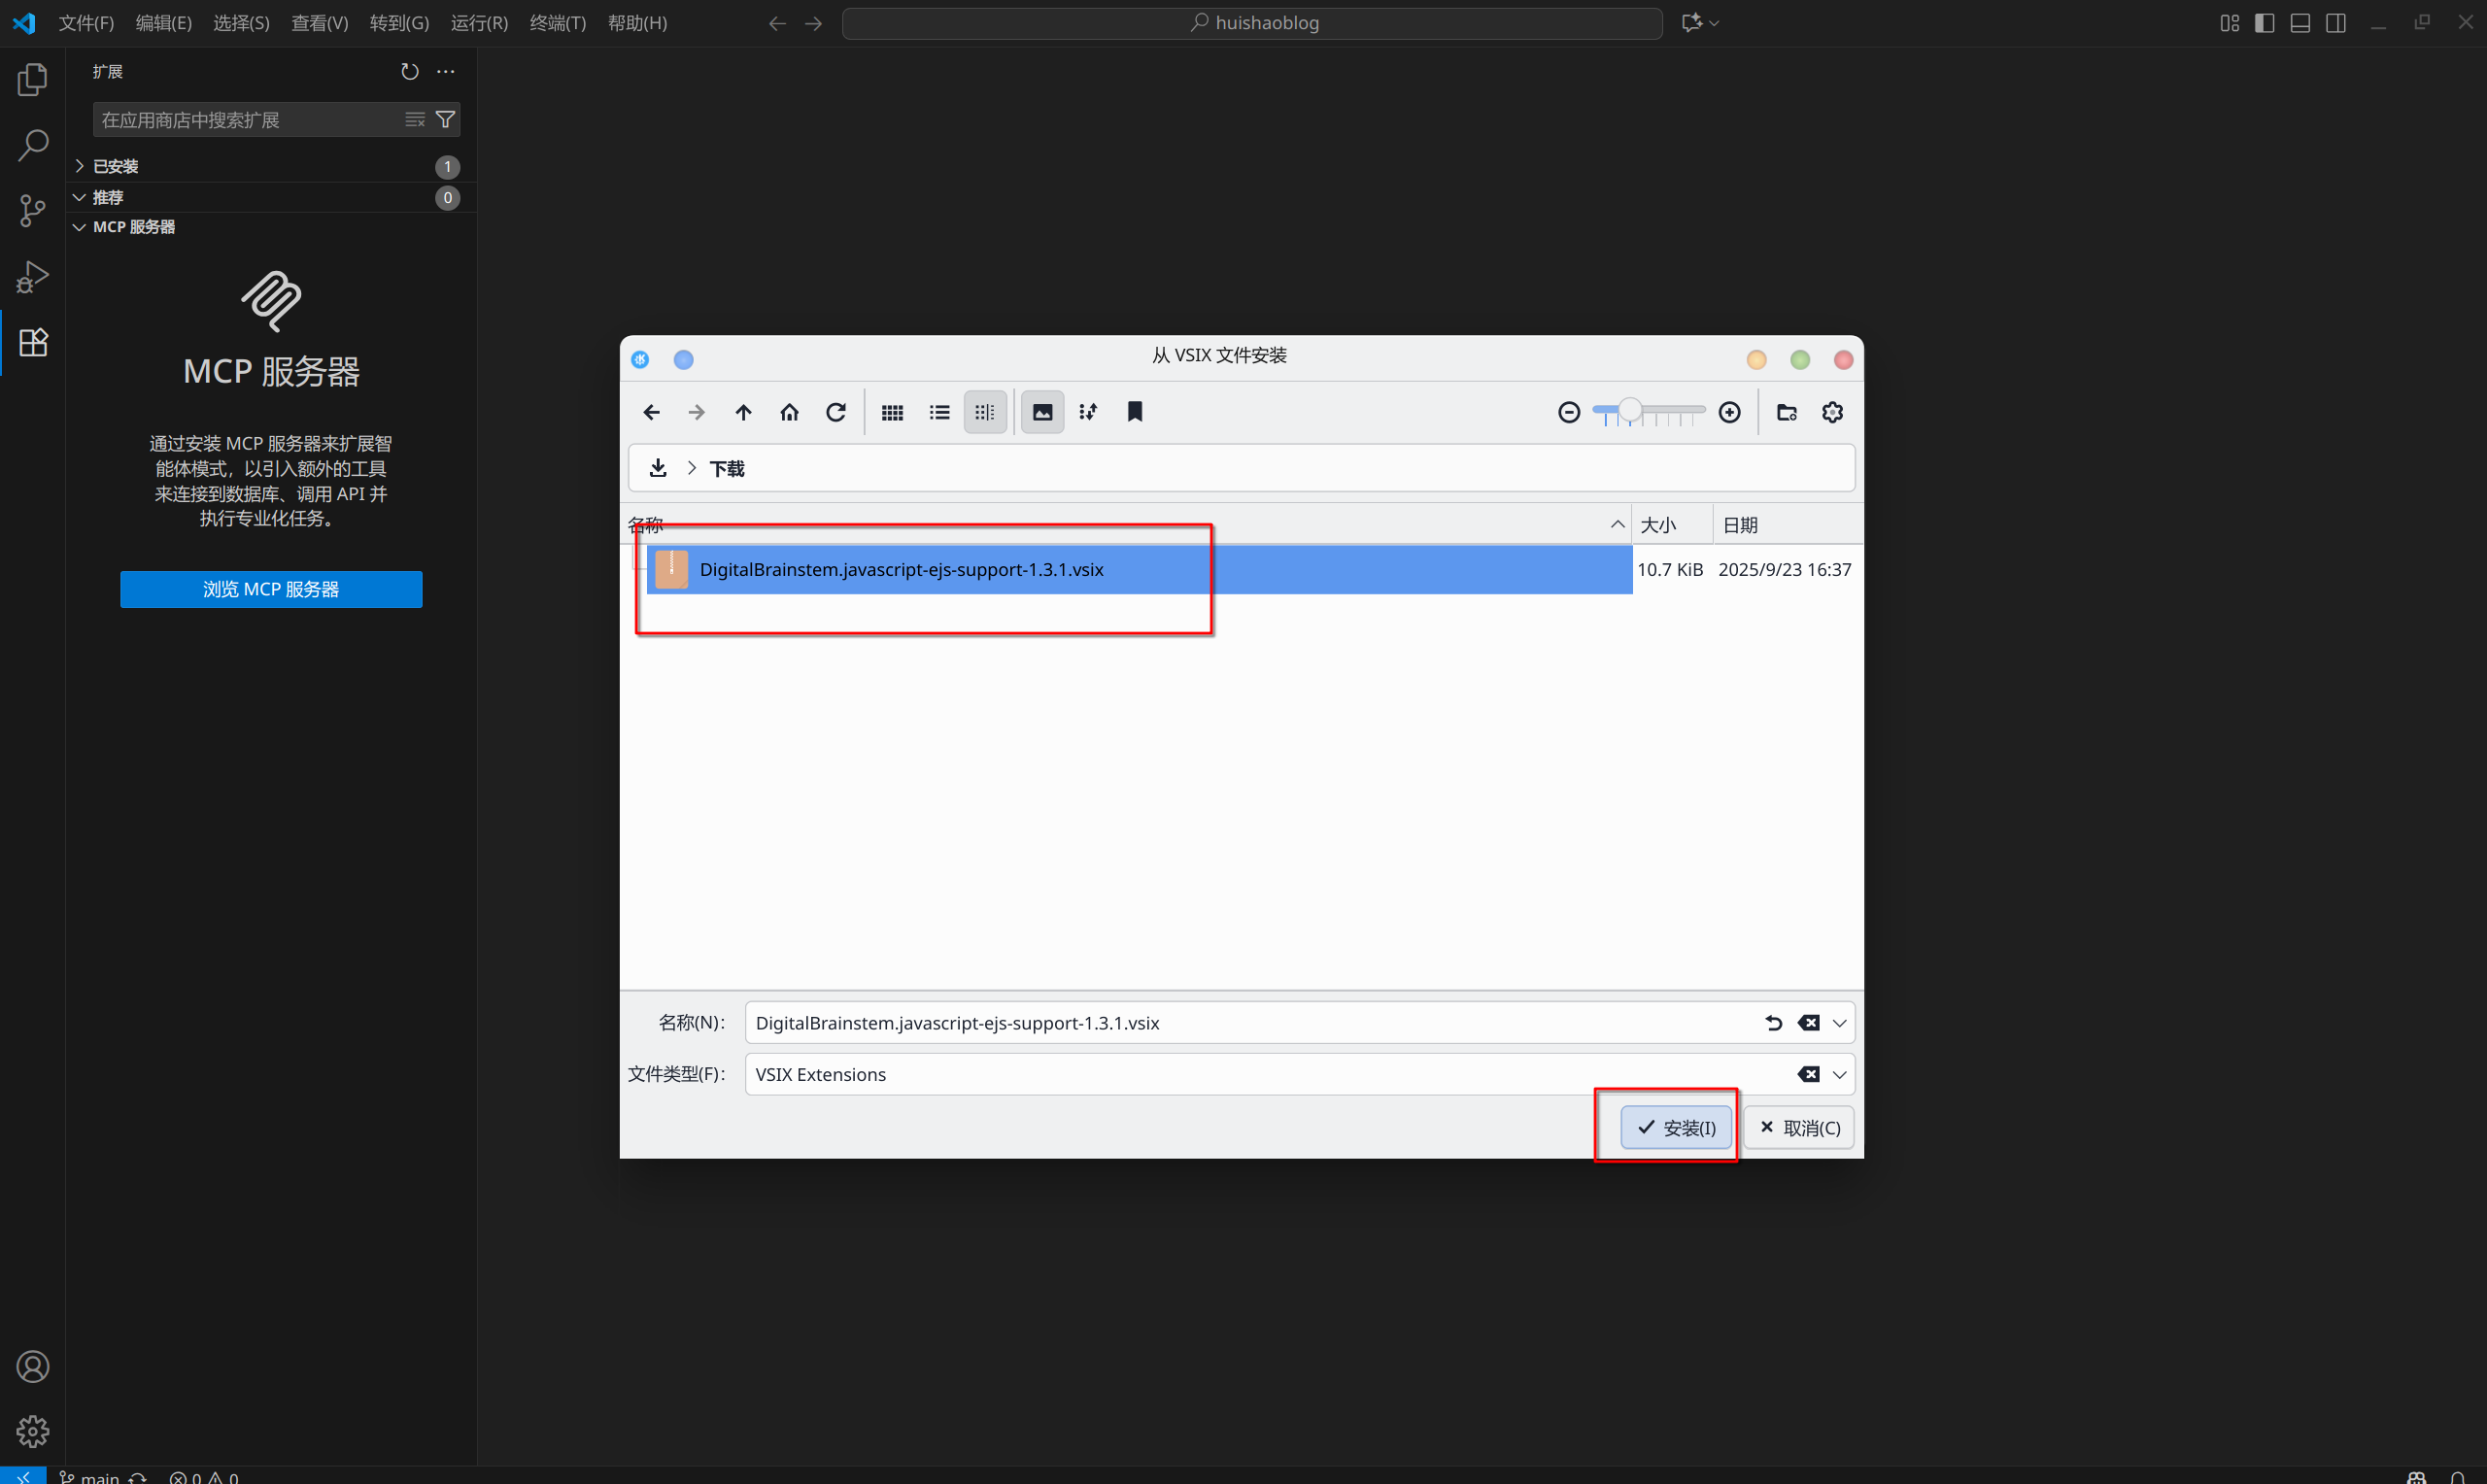Open the 查看(V) menu
The image size is (2487, 1484).
pyautogui.click(x=319, y=23)
